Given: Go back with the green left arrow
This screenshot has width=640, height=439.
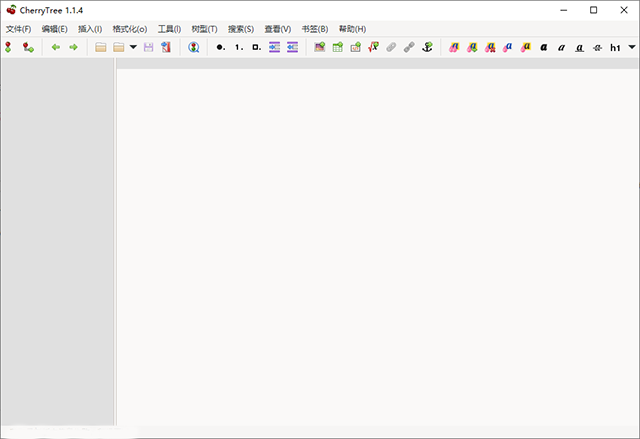Looking at the screenshot, I should tap(55, 47).
